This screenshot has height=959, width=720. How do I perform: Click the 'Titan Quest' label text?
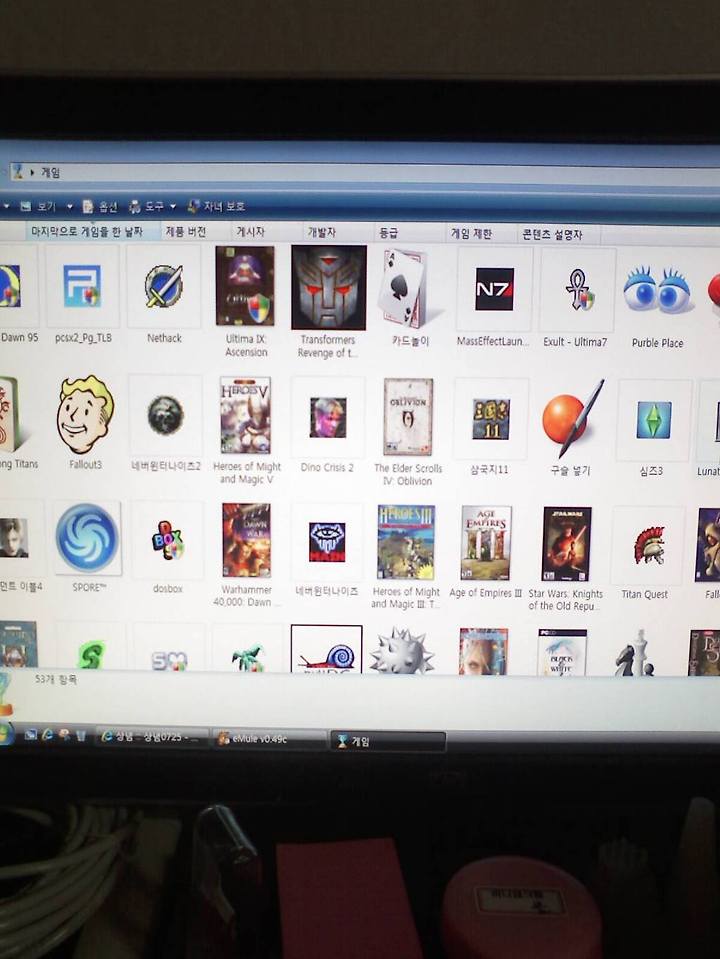pyautogui.click(x=645, y=594)
